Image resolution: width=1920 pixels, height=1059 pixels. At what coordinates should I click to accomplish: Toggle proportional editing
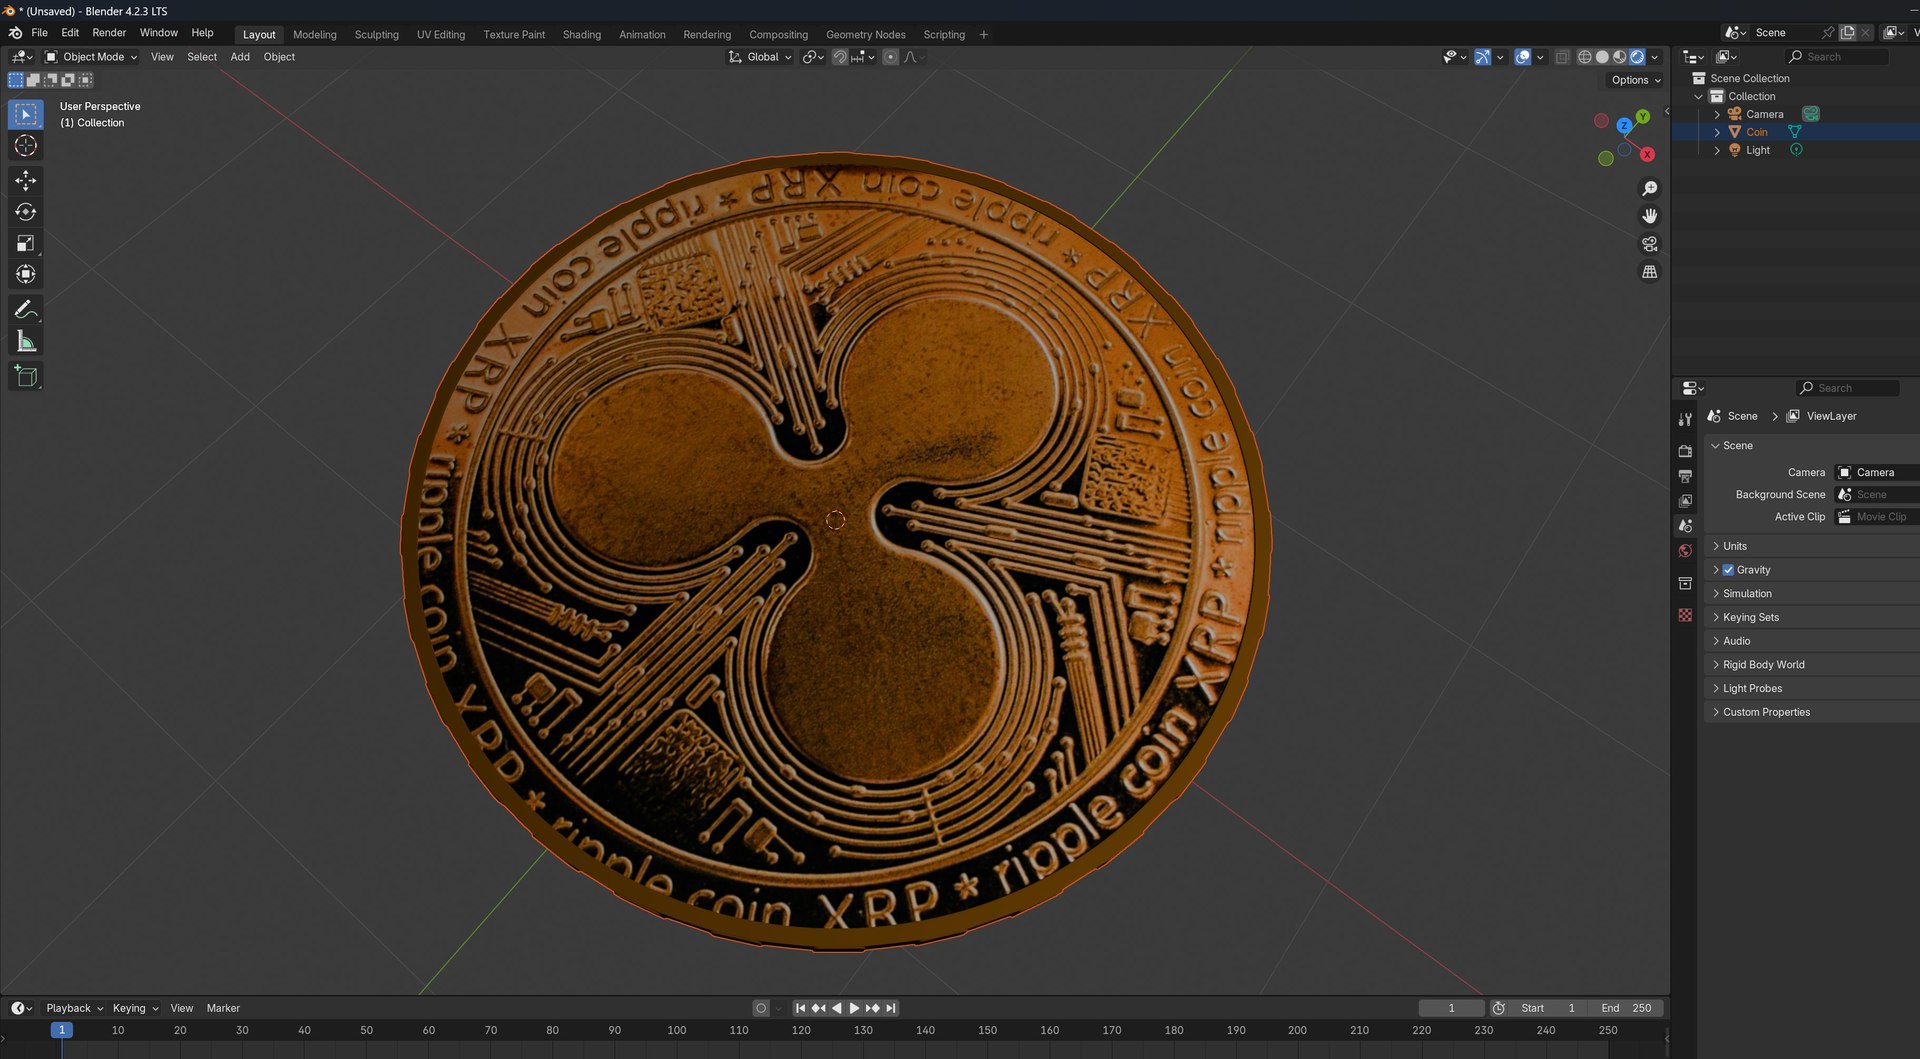pyautogui.click(x=890, y=57)
